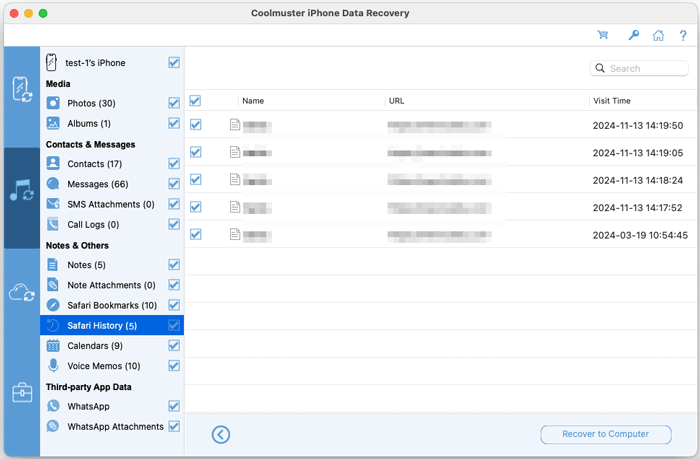
Task: Select the history row visited 14:18:24
Action: (441, 180)
